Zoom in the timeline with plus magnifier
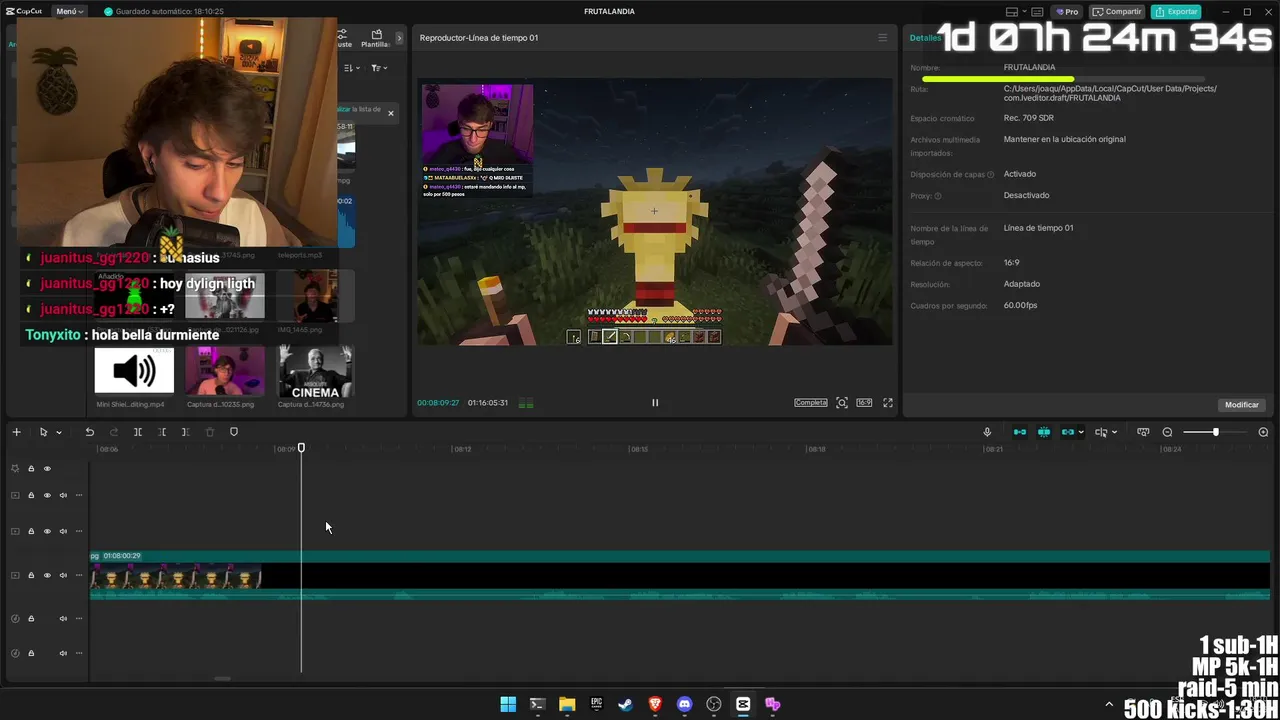 1263,432
